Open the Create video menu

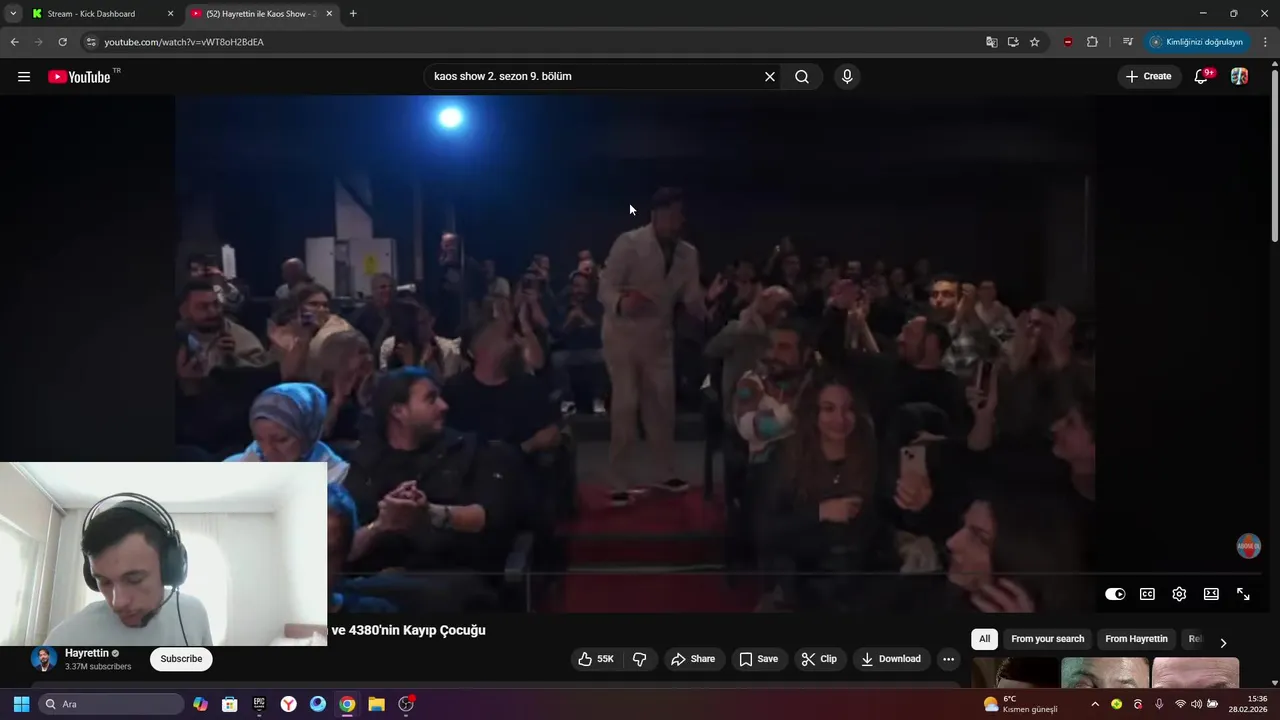coord(1149,77)
